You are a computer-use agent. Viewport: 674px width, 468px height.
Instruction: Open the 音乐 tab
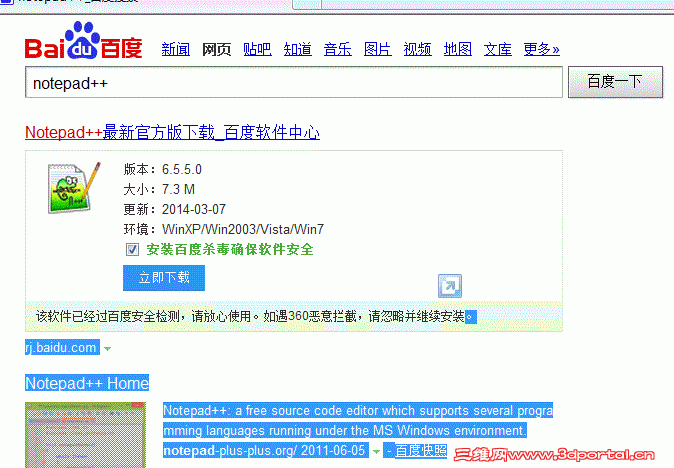(x=337, y=49)
